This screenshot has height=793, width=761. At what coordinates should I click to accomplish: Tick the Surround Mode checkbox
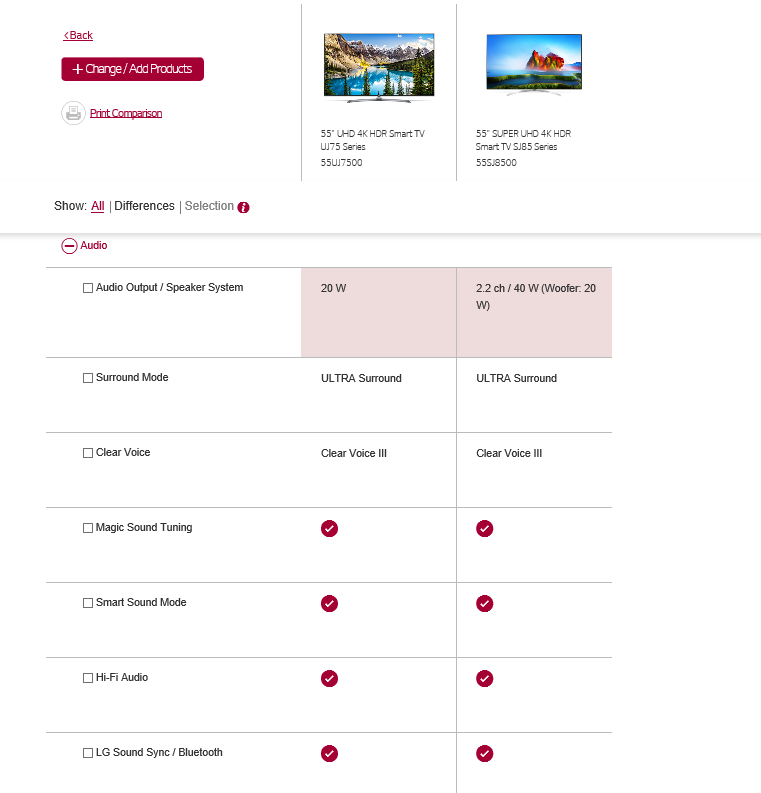click(x=88, y=378)
